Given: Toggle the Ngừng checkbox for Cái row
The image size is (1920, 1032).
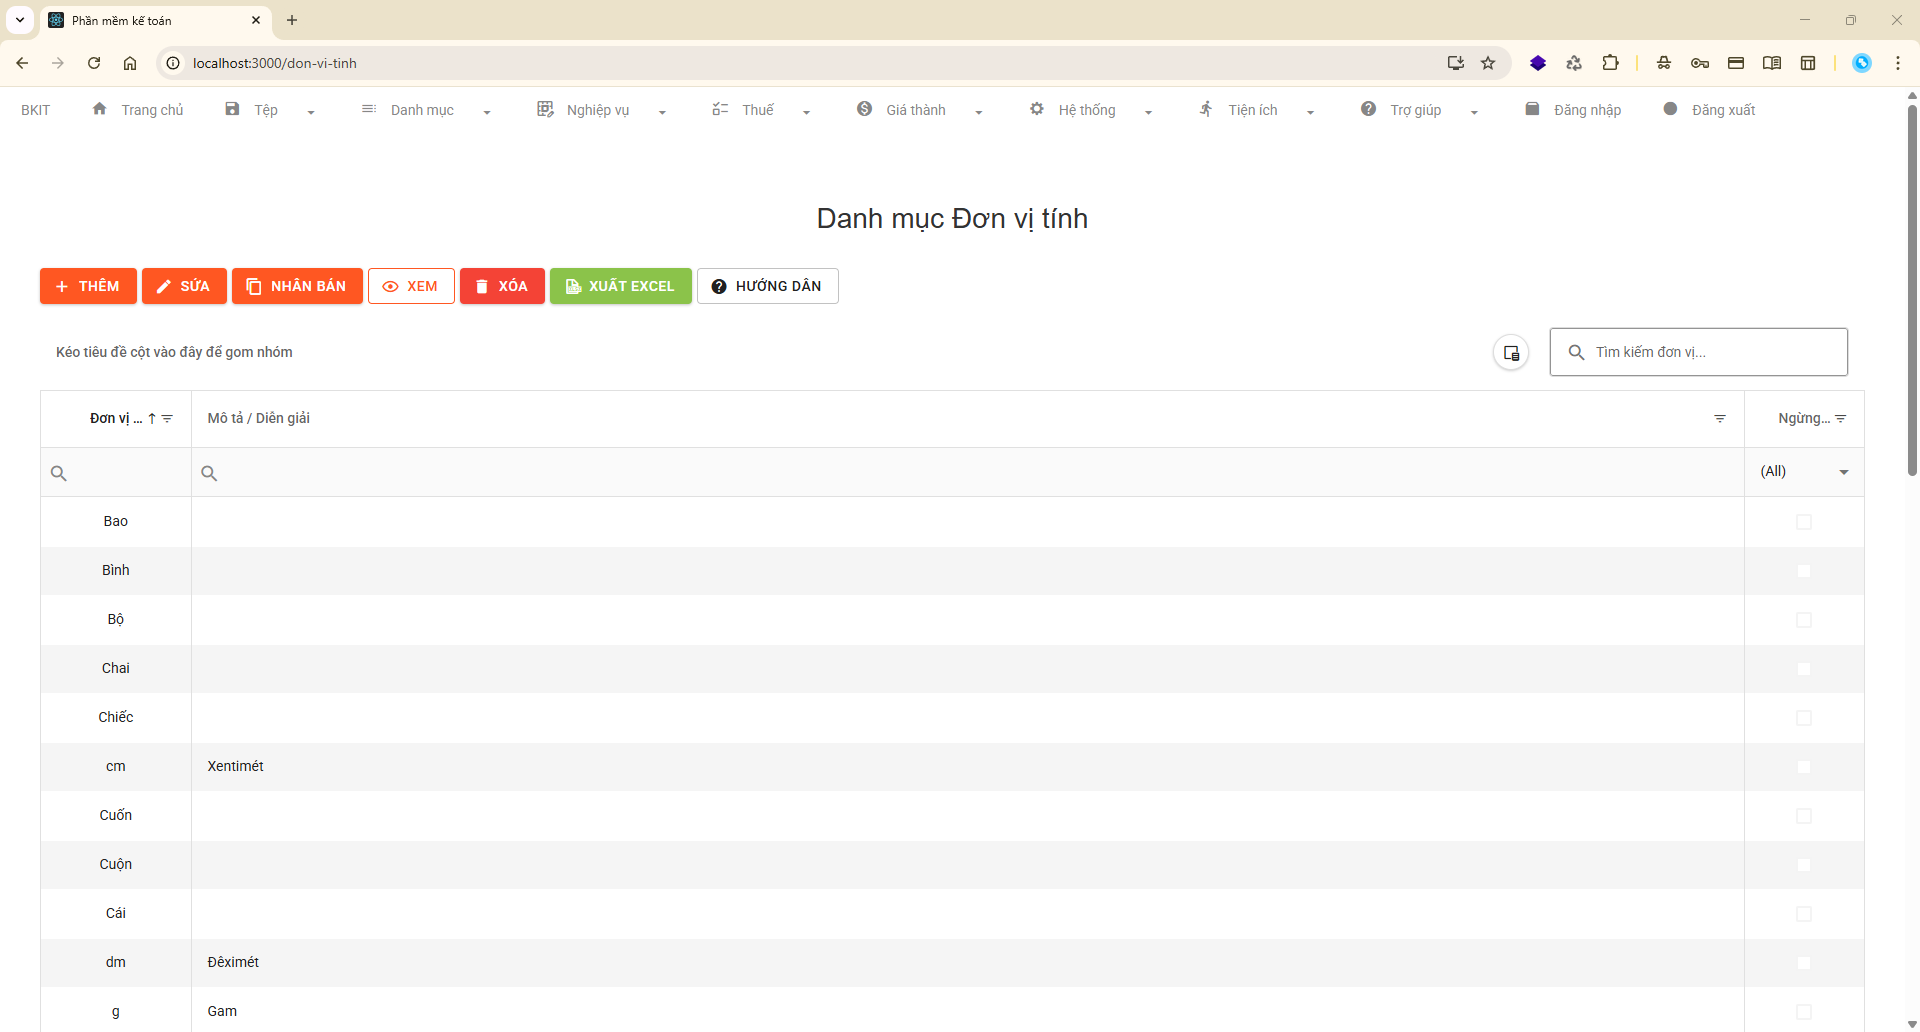Looking at the screenshot, I should (x=1804, y=914).
